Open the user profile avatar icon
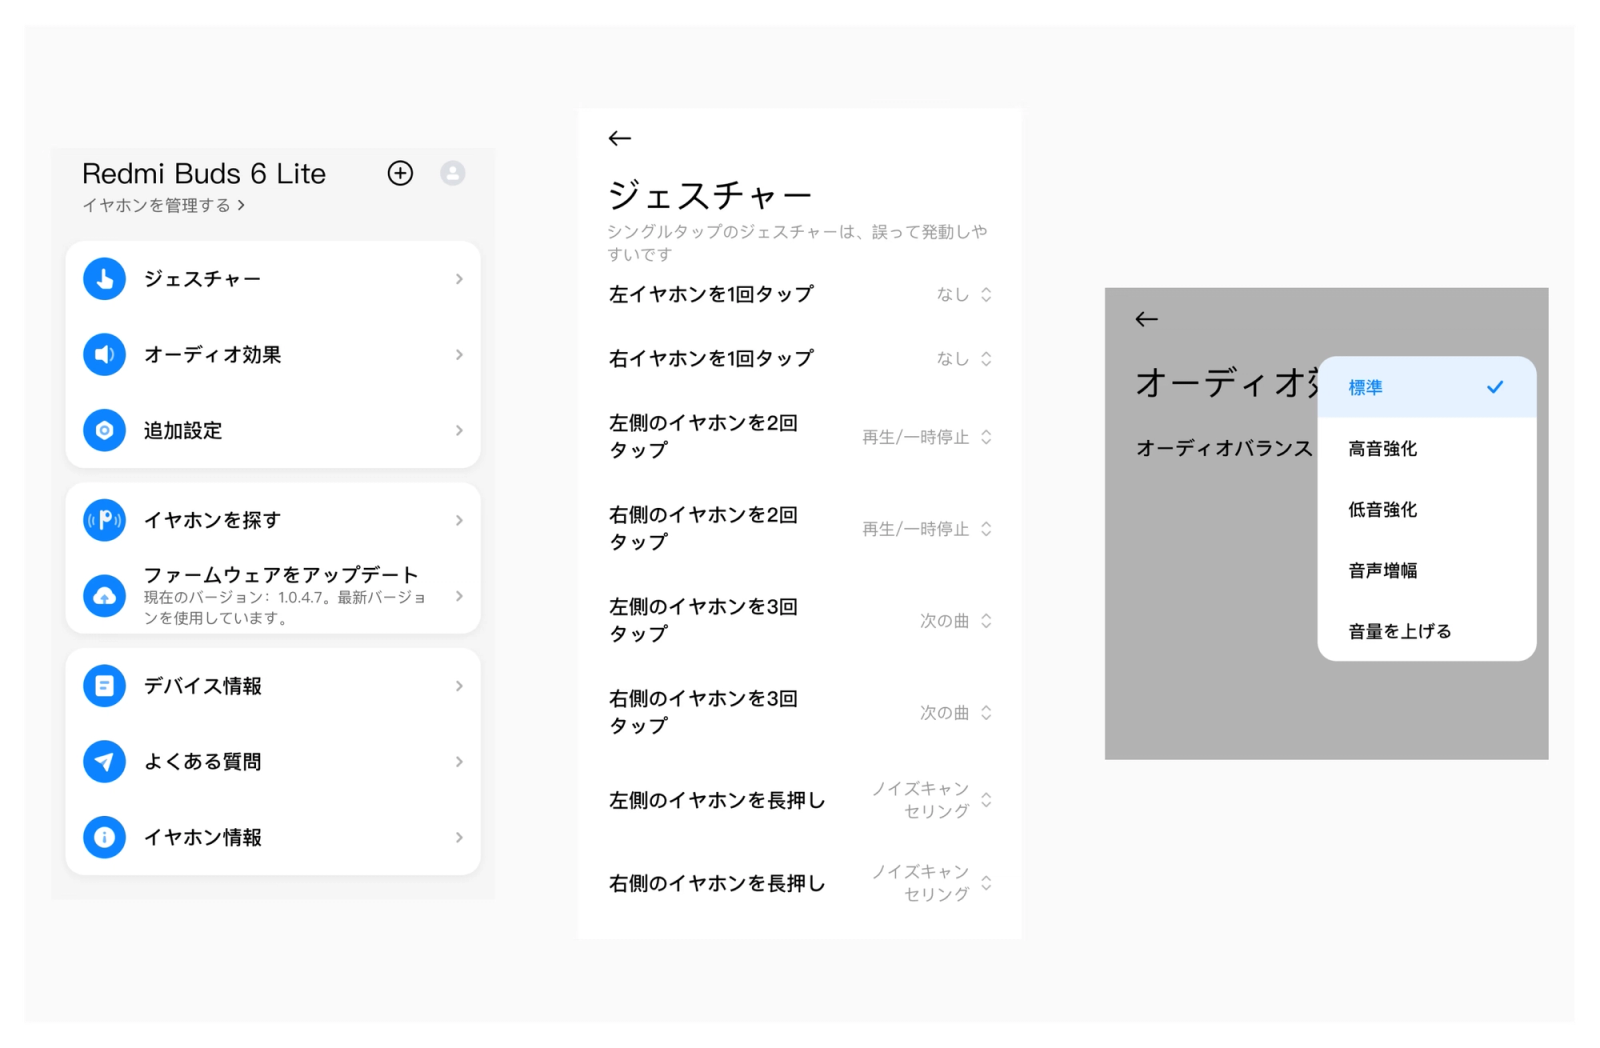Image resolution: width=1600 pixels, height=1048 pixels. click(453, 173)
